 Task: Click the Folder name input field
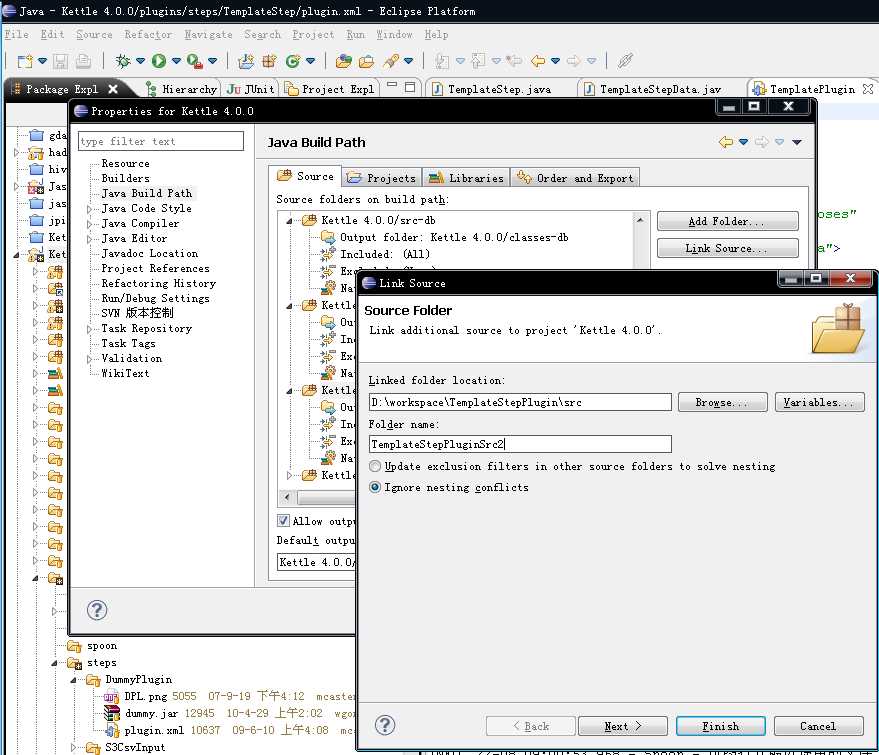(x=520, y=444)
